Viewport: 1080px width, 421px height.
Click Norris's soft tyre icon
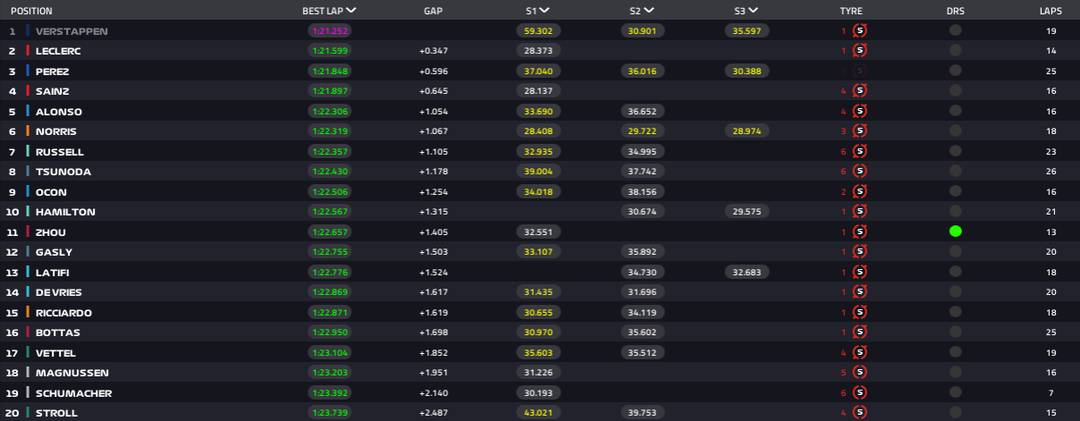(860, 131)
